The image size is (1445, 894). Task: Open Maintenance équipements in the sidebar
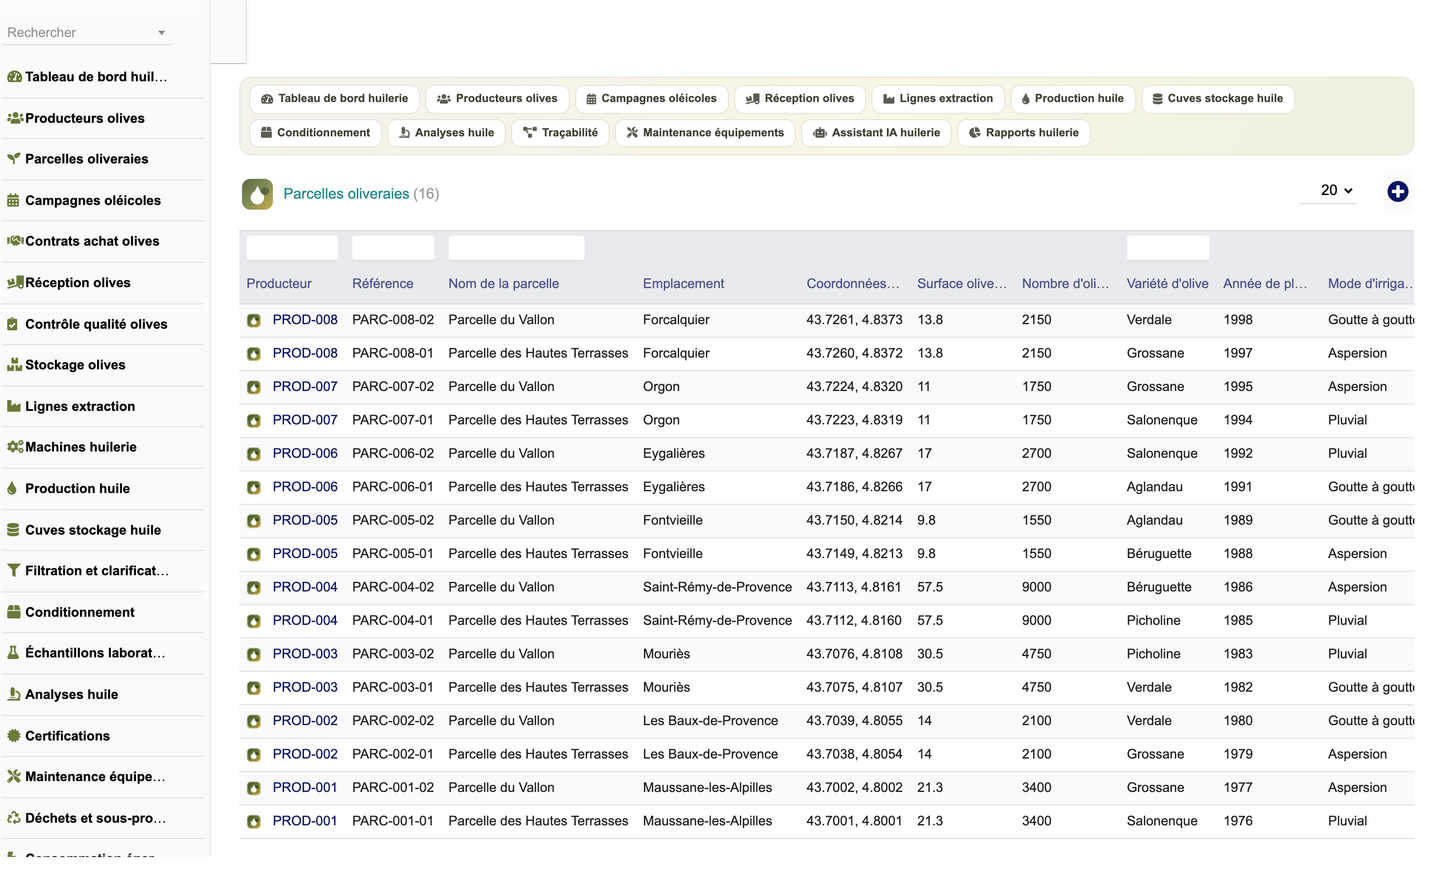[95, 777]
